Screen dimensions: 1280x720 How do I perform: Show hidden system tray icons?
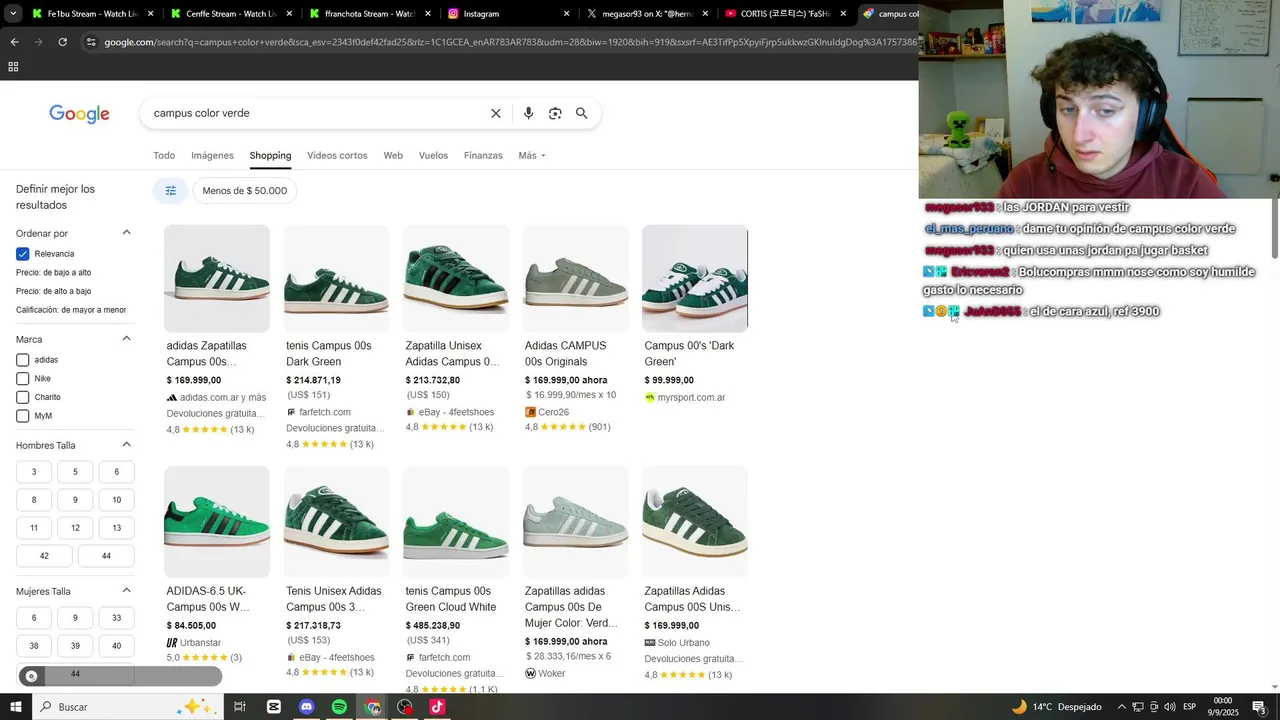click(x=1121, y=707)
